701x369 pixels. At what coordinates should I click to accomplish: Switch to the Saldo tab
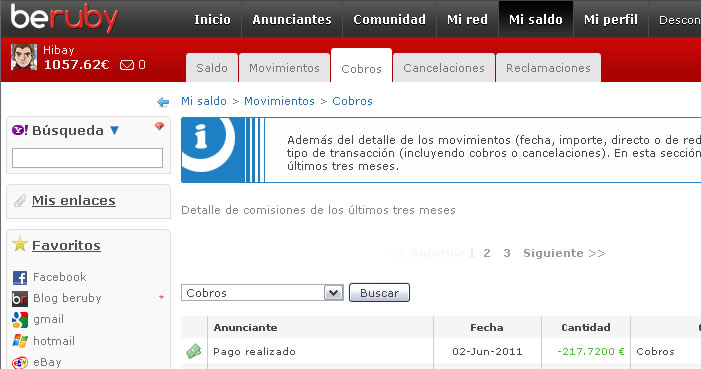212,68
